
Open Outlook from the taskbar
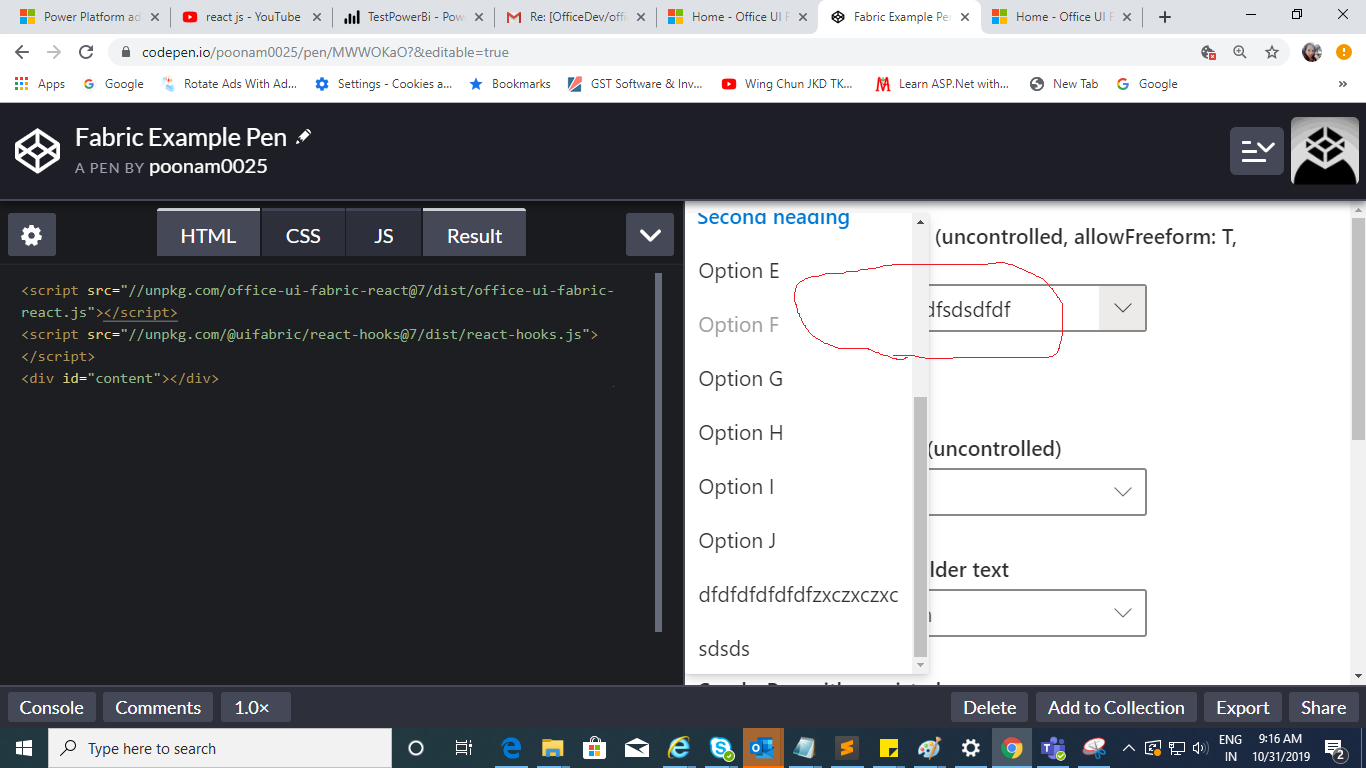coord(763,747)
